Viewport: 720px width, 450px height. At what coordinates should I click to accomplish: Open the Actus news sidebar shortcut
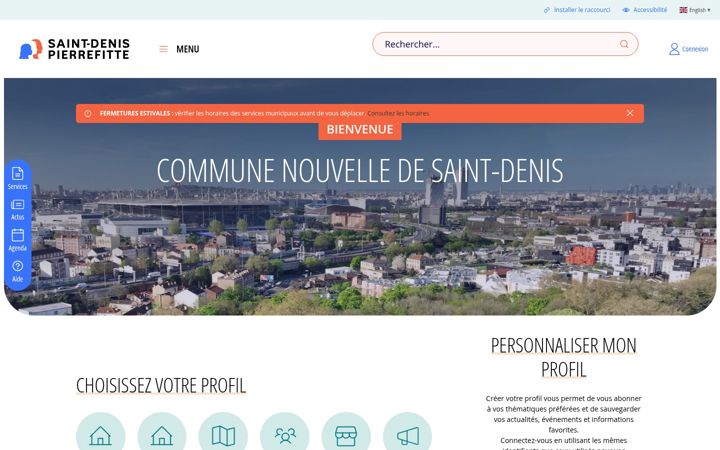tap(17, 209)
